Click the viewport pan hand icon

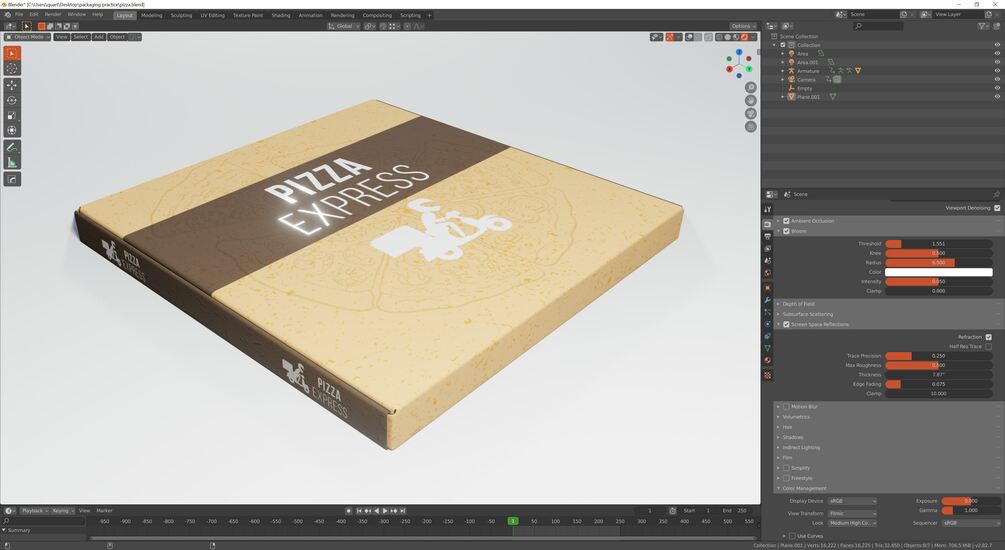[x=751, y=101]
